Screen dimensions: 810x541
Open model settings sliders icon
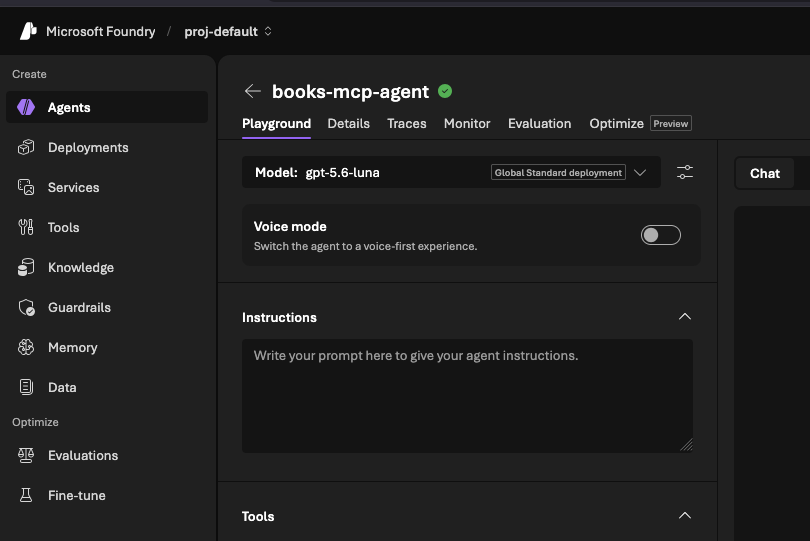tap(685, 172)
